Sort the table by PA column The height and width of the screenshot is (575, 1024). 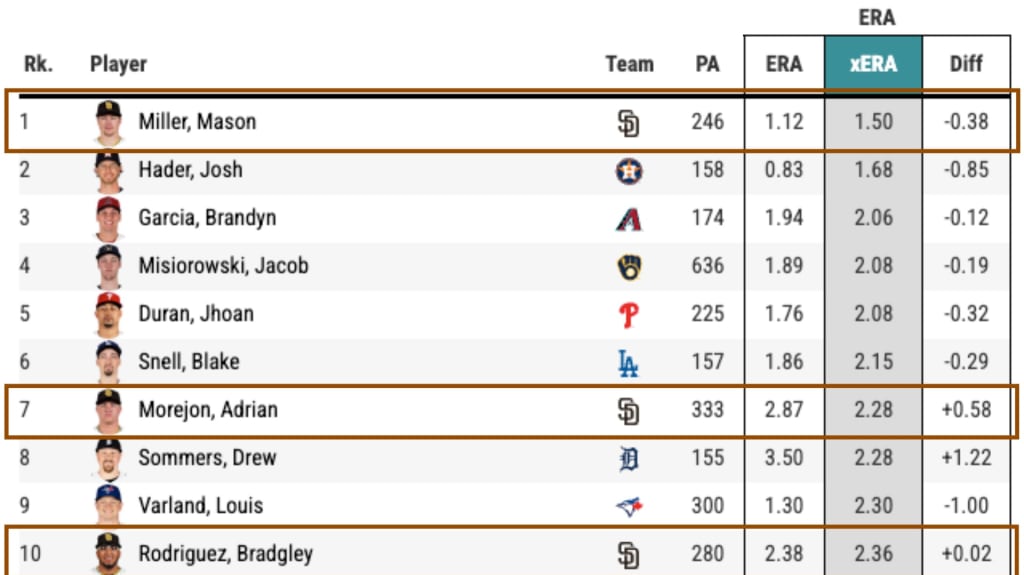coord(707,64)
